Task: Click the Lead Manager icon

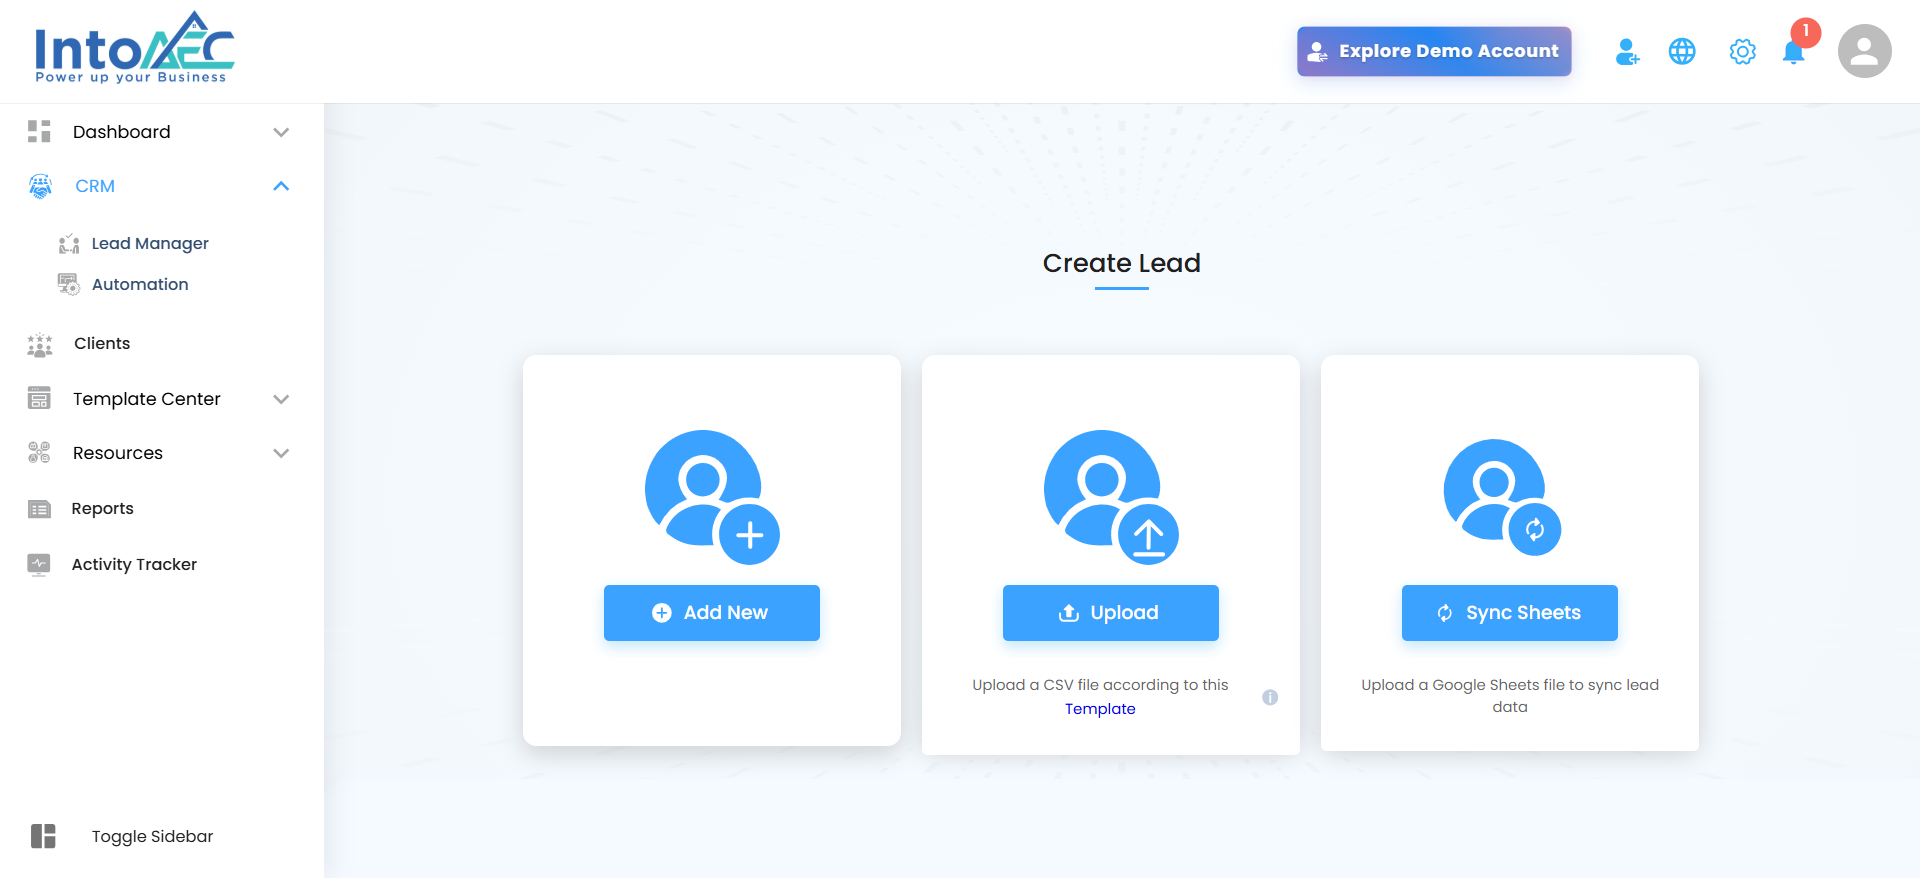Action: (x=69, y=244)
